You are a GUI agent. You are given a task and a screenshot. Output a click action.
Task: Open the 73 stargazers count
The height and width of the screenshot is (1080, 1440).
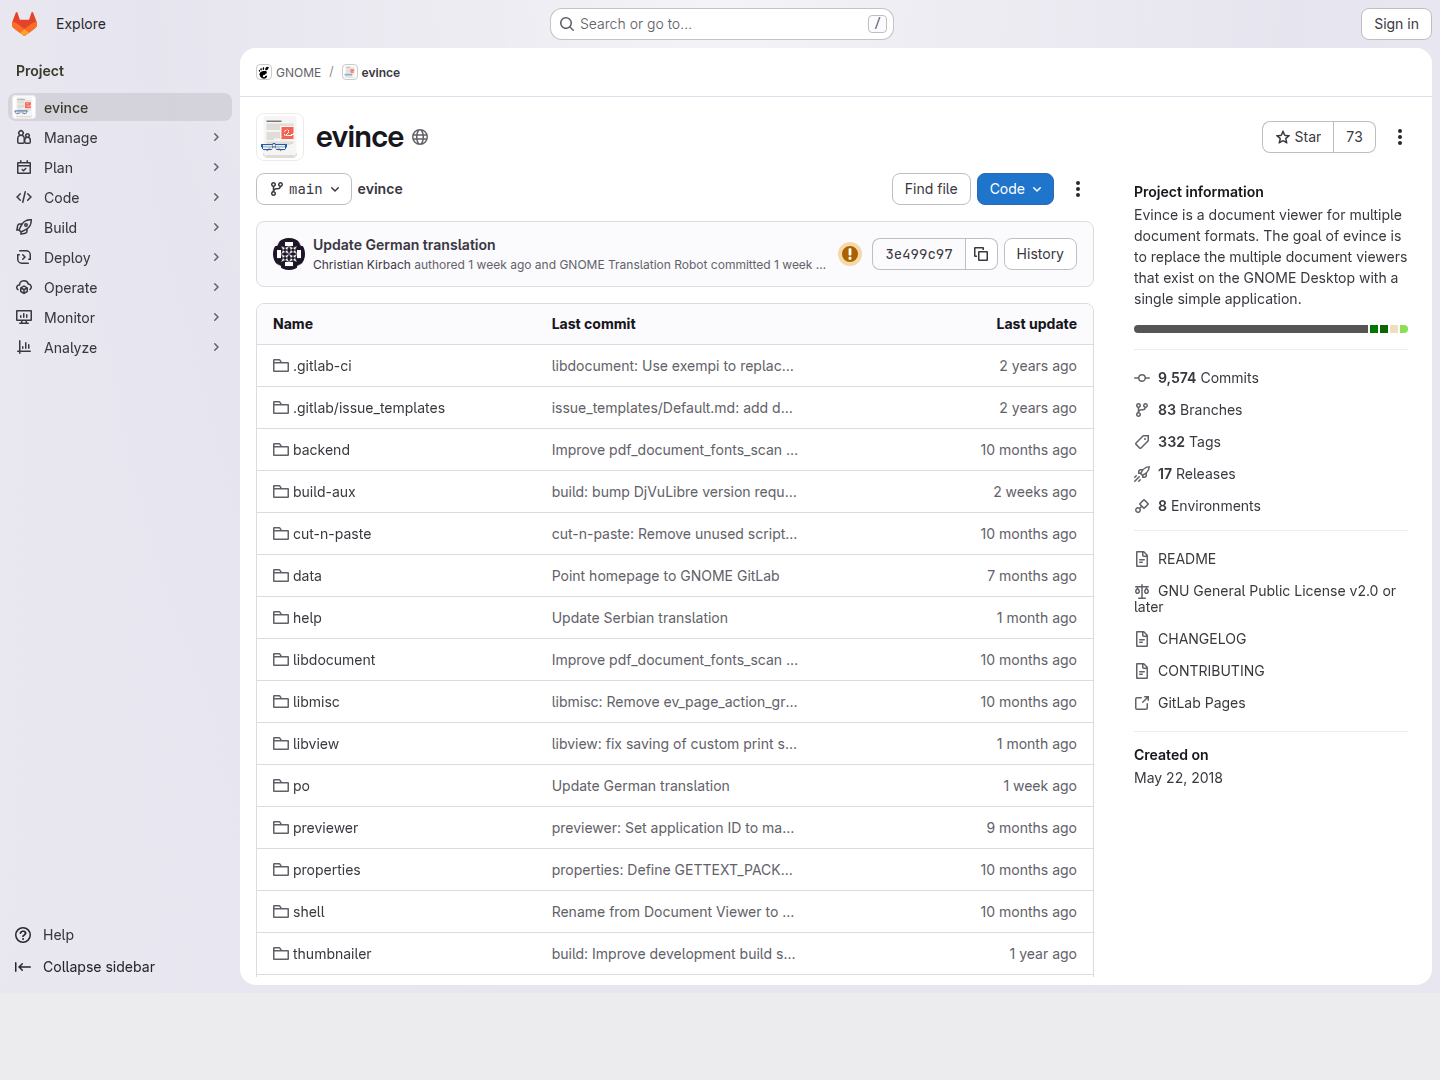point(1354,137)
